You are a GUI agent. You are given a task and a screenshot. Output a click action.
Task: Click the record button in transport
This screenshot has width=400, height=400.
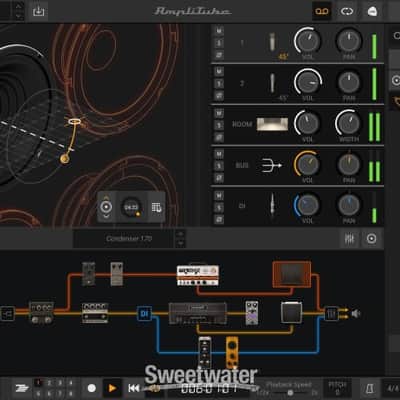(91, 388)
